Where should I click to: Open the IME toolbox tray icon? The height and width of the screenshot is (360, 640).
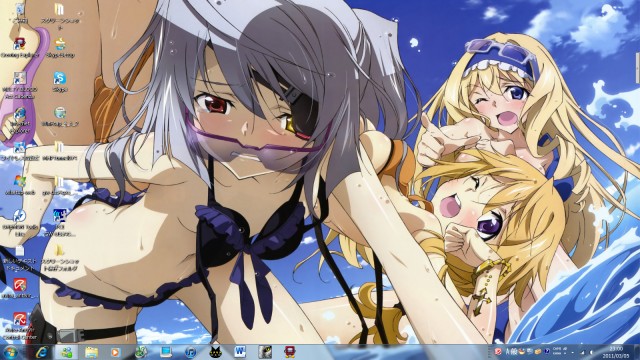[x=538, y=351]
